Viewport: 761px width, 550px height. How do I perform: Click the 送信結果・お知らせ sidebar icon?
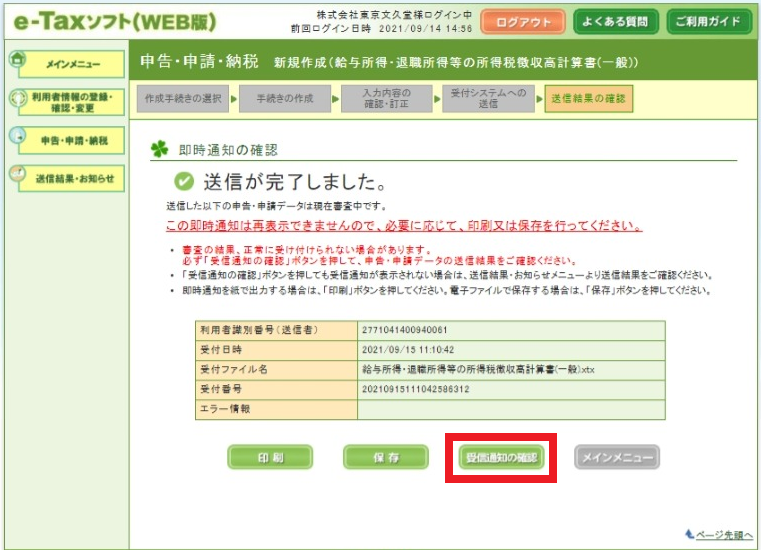pyautogui.click(x=17, y=175)
